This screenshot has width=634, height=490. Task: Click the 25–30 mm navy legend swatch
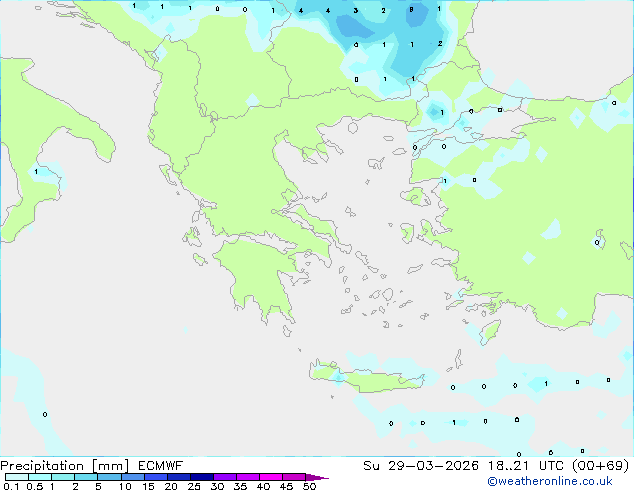202,477
